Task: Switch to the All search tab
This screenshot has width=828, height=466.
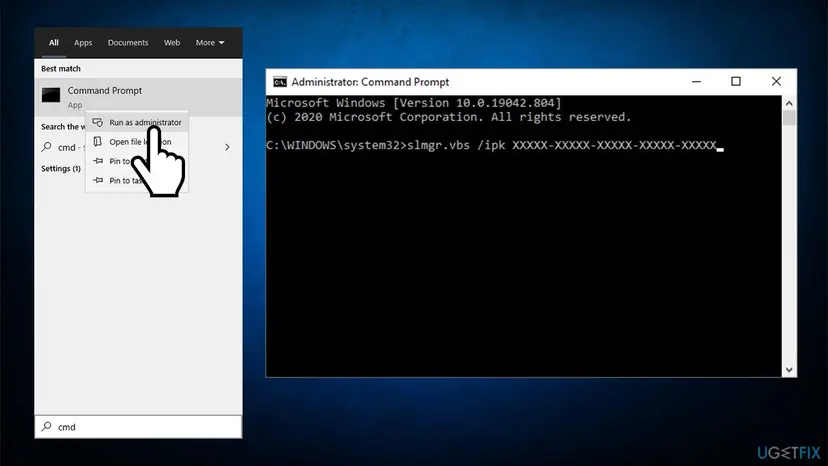Action: pyautogui.click(x=53, y=43)
